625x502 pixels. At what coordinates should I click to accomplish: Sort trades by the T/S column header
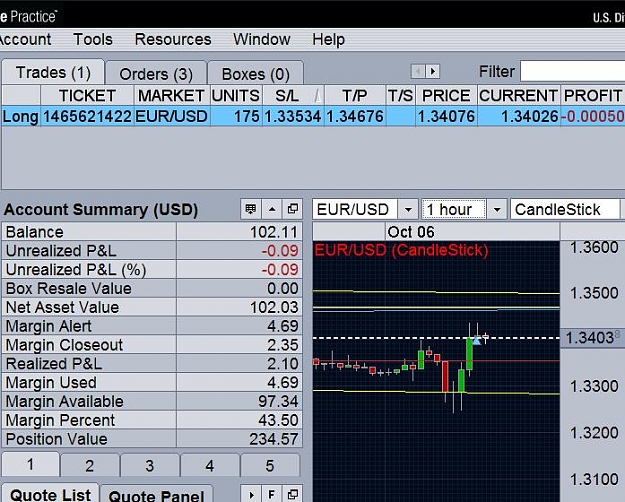401,96
